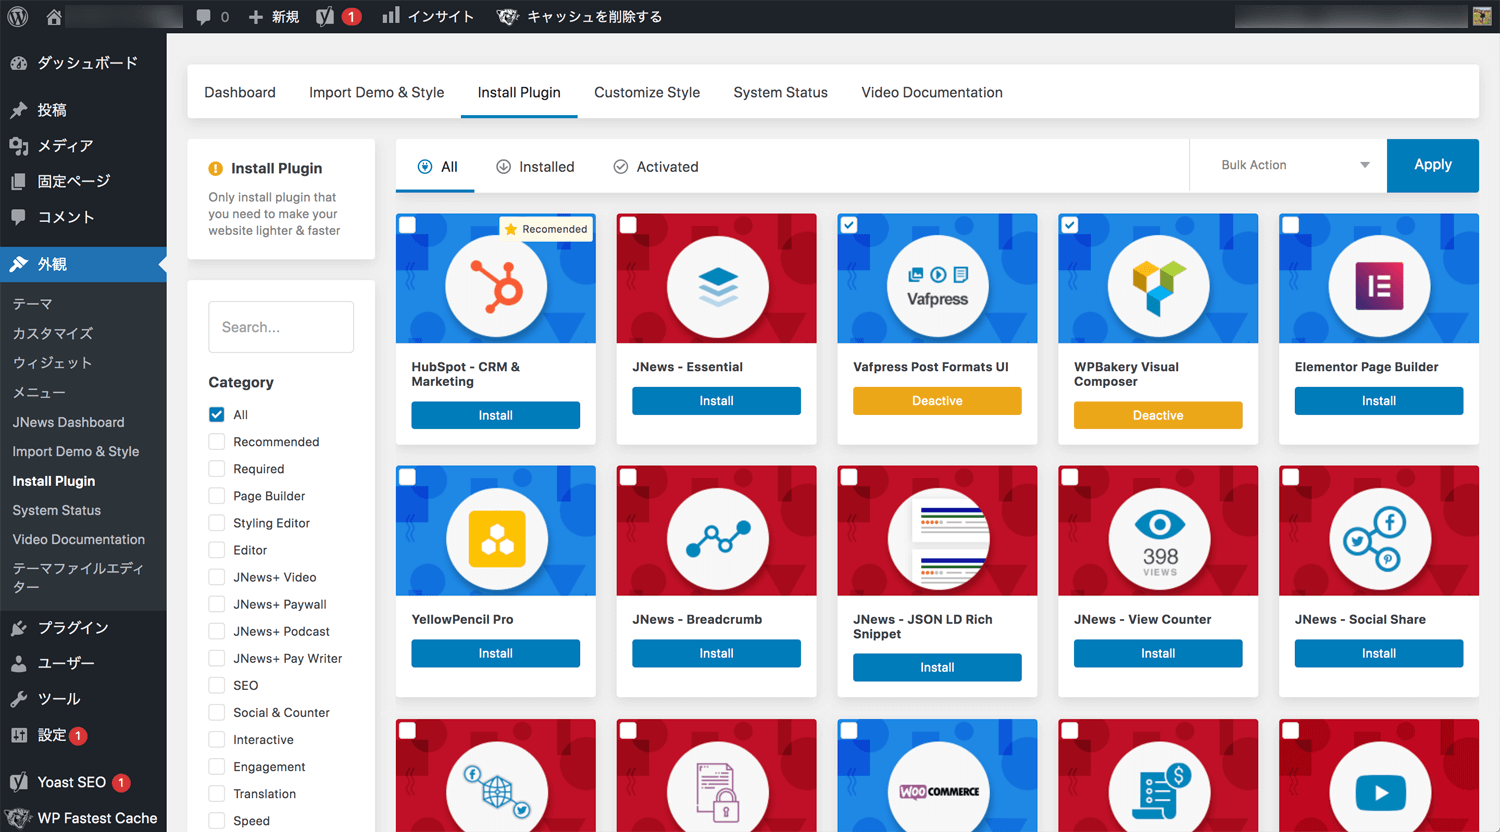Deactivate WPBakery Visual Composer plugin

point(1158,415)
